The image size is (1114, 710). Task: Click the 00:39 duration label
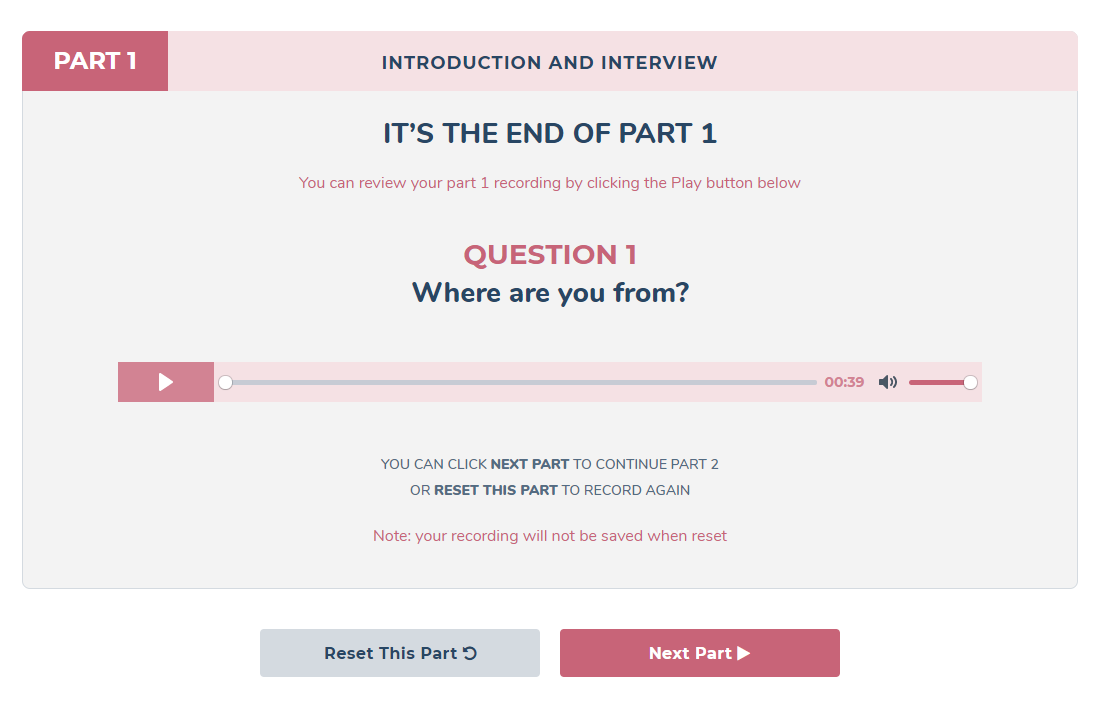[845, 382]
